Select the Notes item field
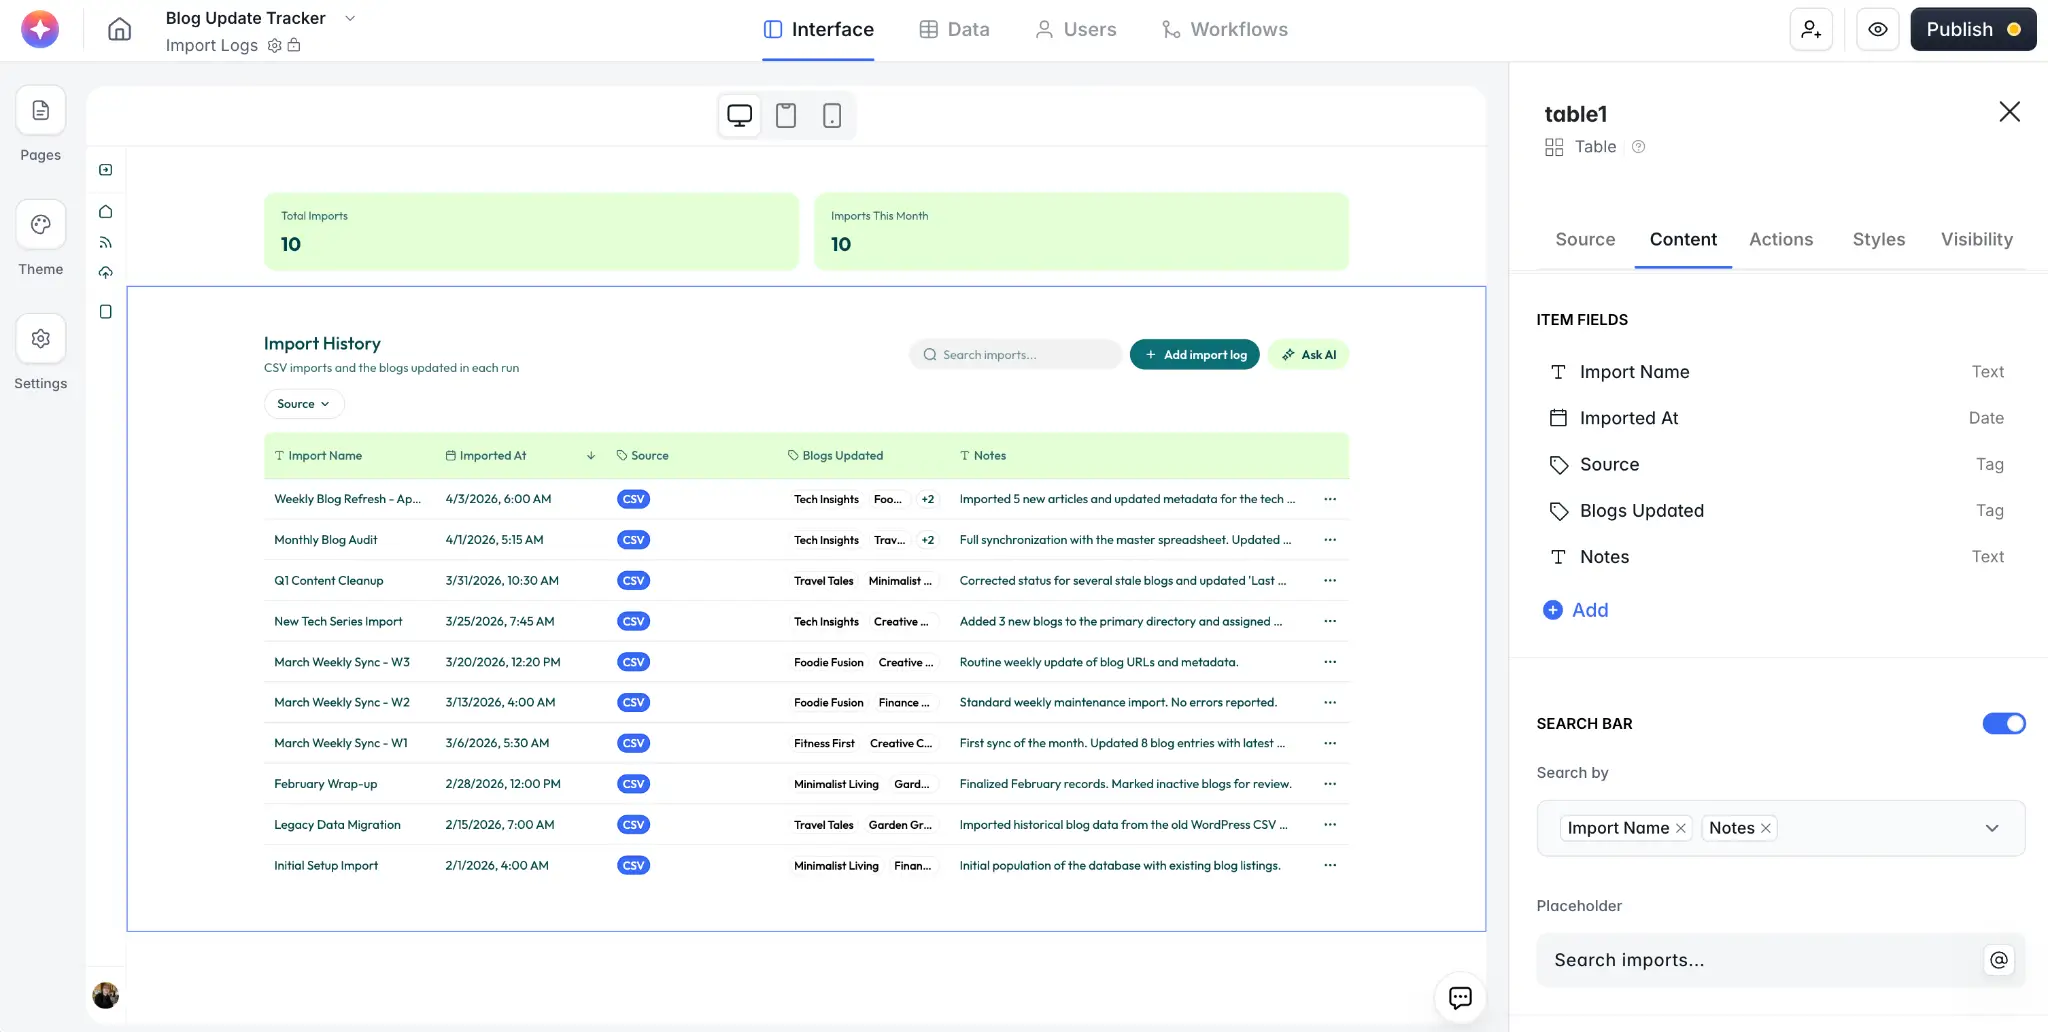The width and height of the screenshot is (2048, 1032). 1776,557
